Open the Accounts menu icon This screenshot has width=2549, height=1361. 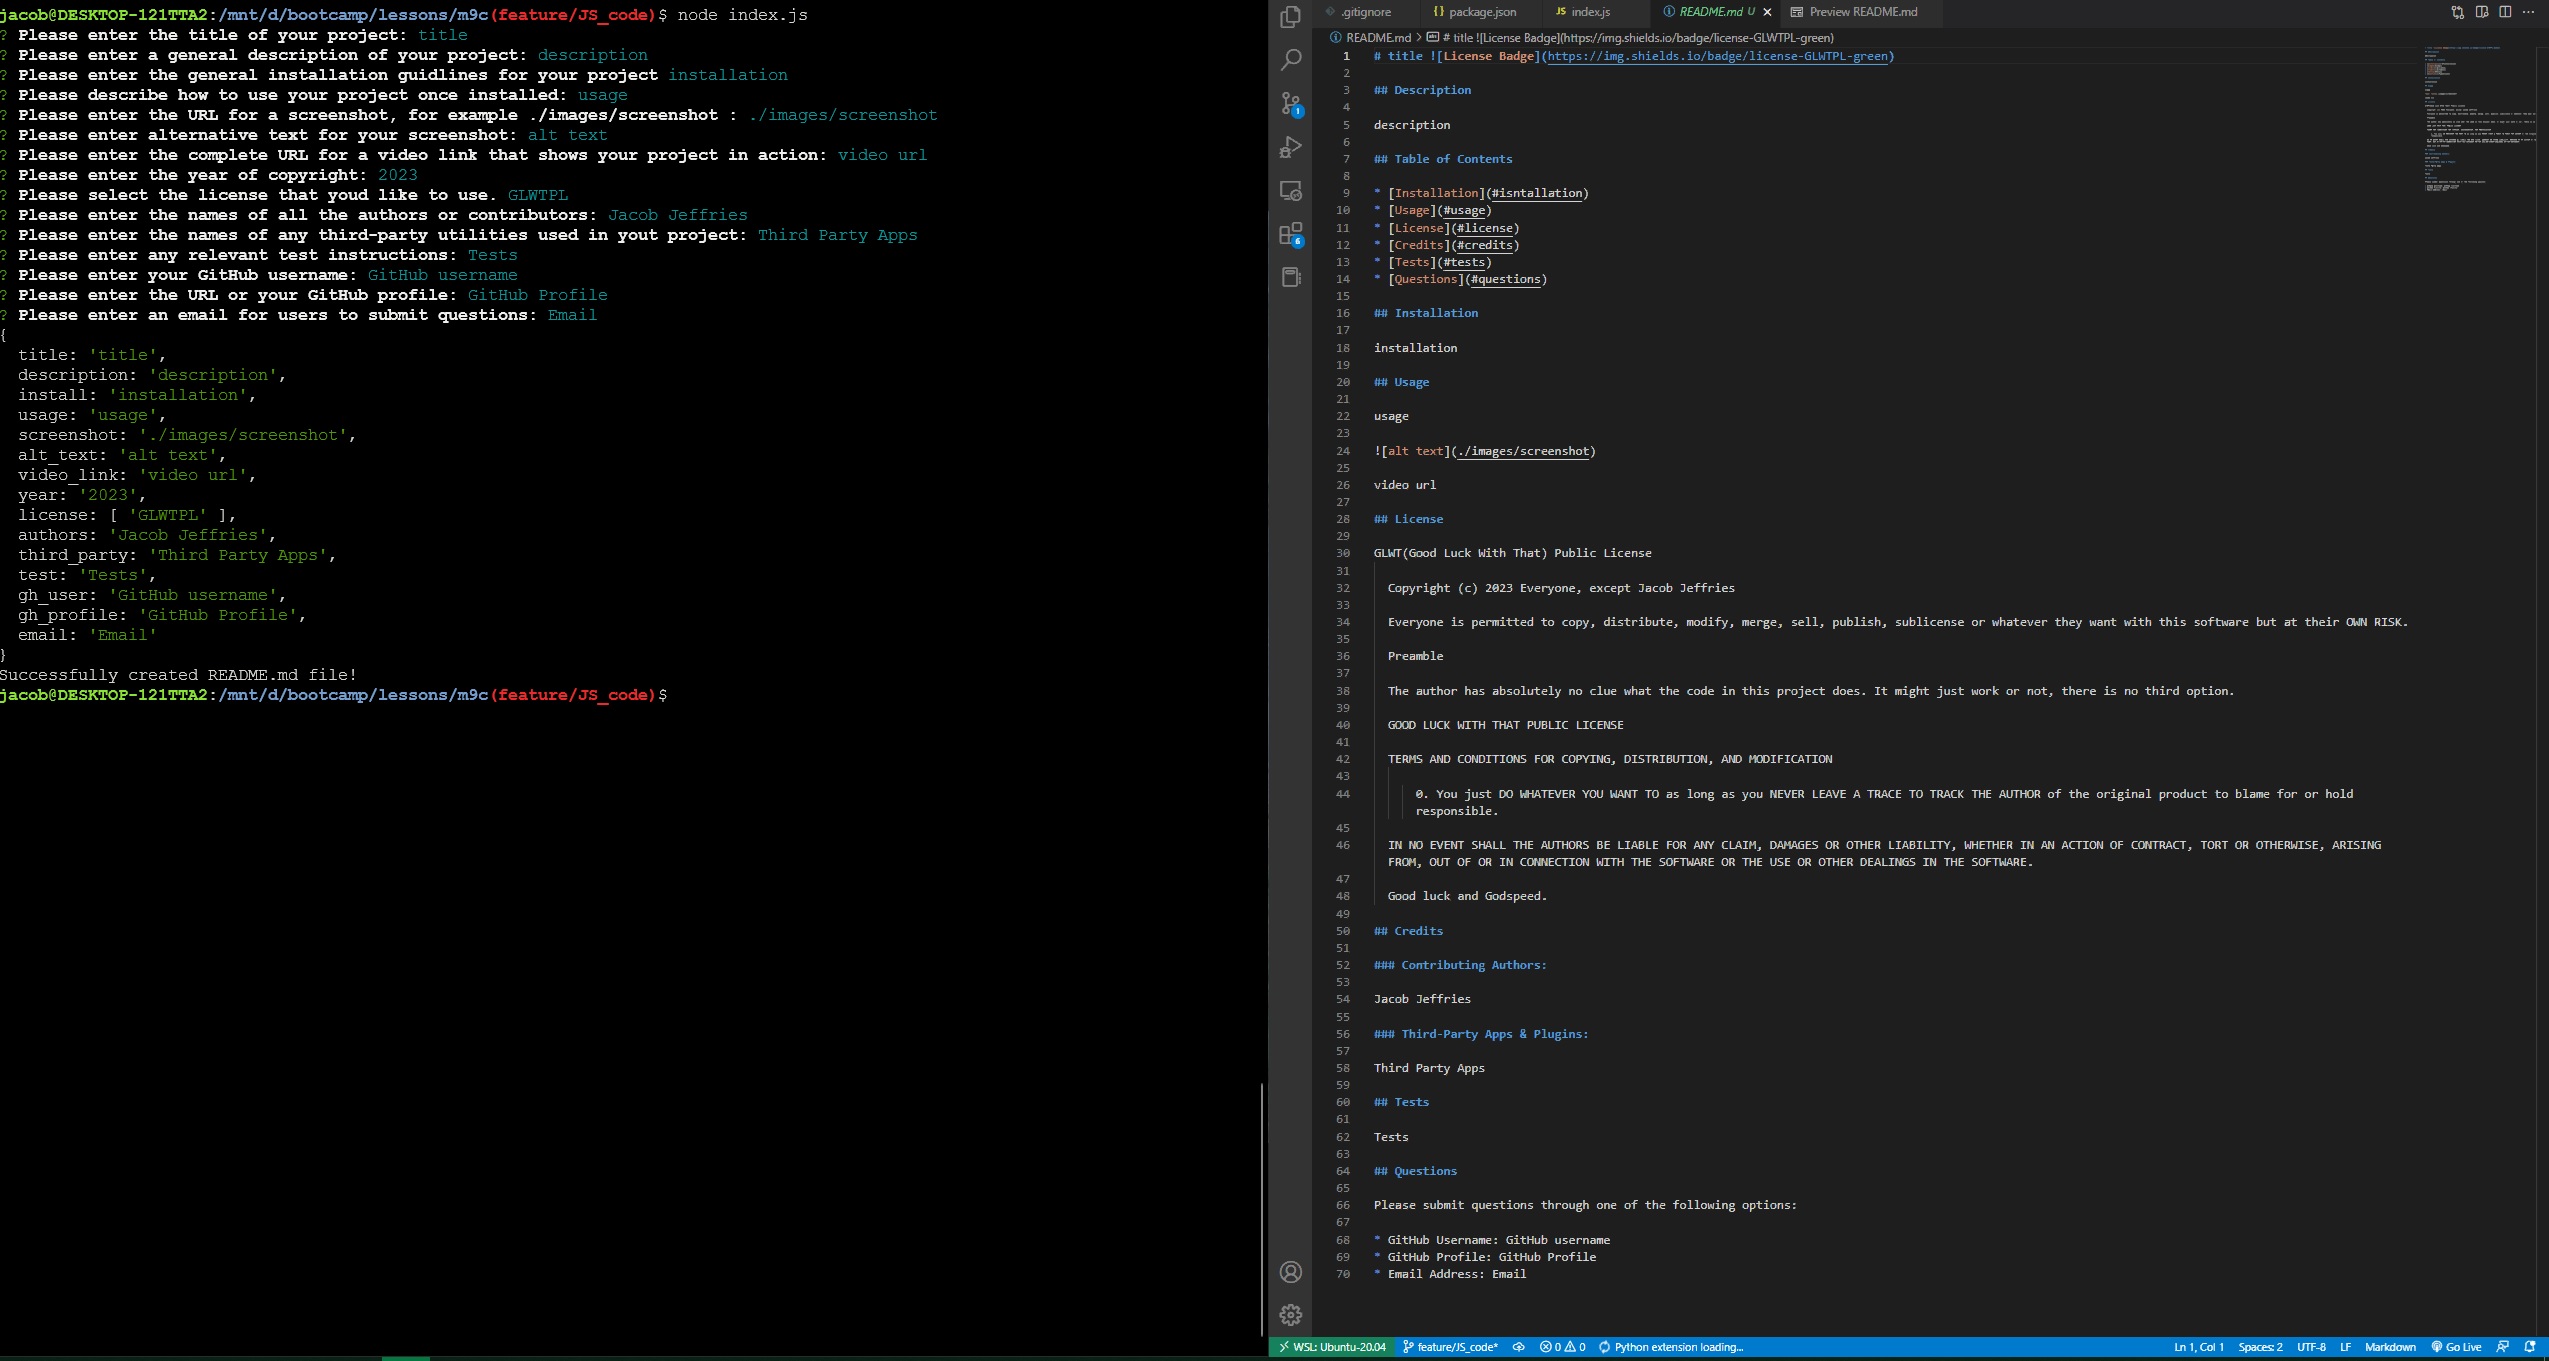[x=1291, y=1271]
